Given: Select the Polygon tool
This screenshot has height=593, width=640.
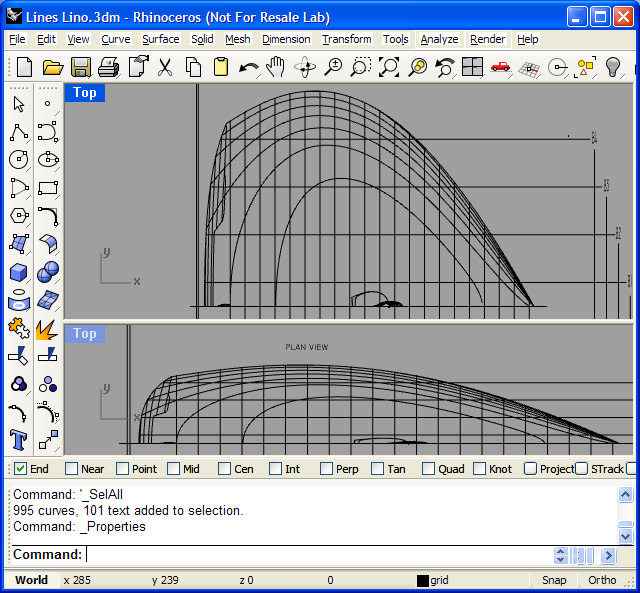Looking at the screenshot, I should [x=19, y=215].
